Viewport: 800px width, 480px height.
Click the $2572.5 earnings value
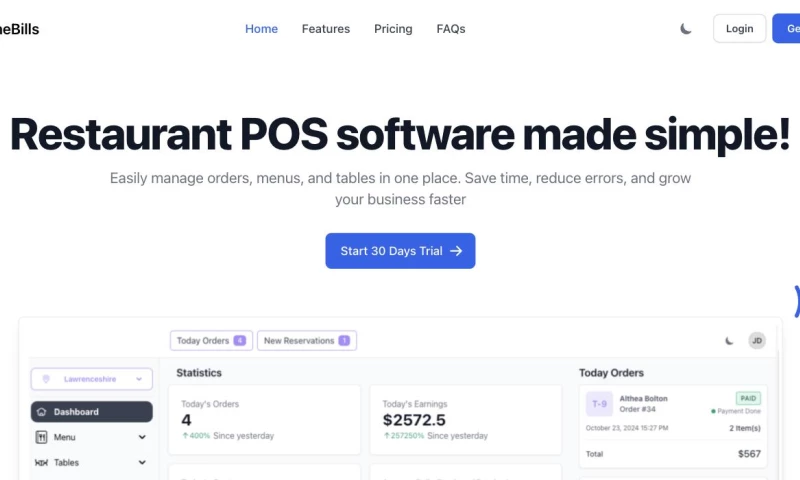414,420
